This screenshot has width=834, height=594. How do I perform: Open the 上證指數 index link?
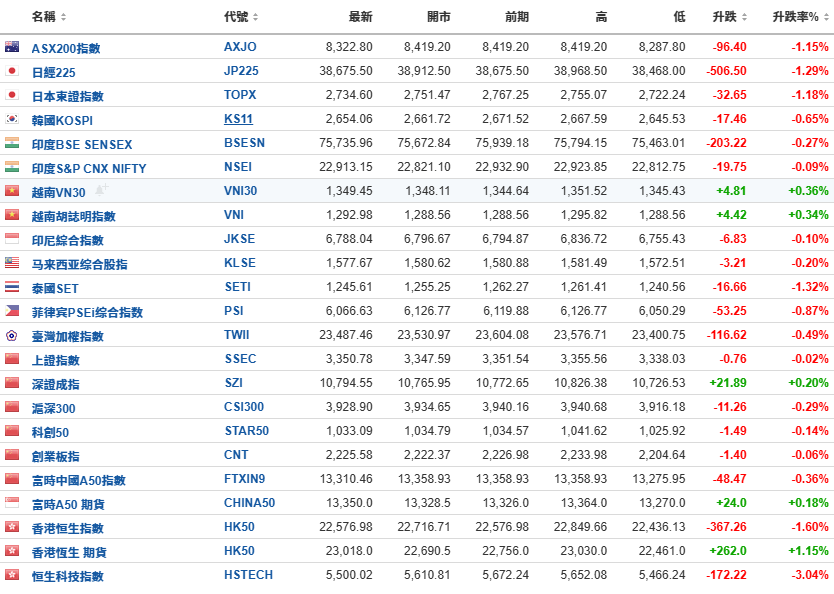coord(55,360)
